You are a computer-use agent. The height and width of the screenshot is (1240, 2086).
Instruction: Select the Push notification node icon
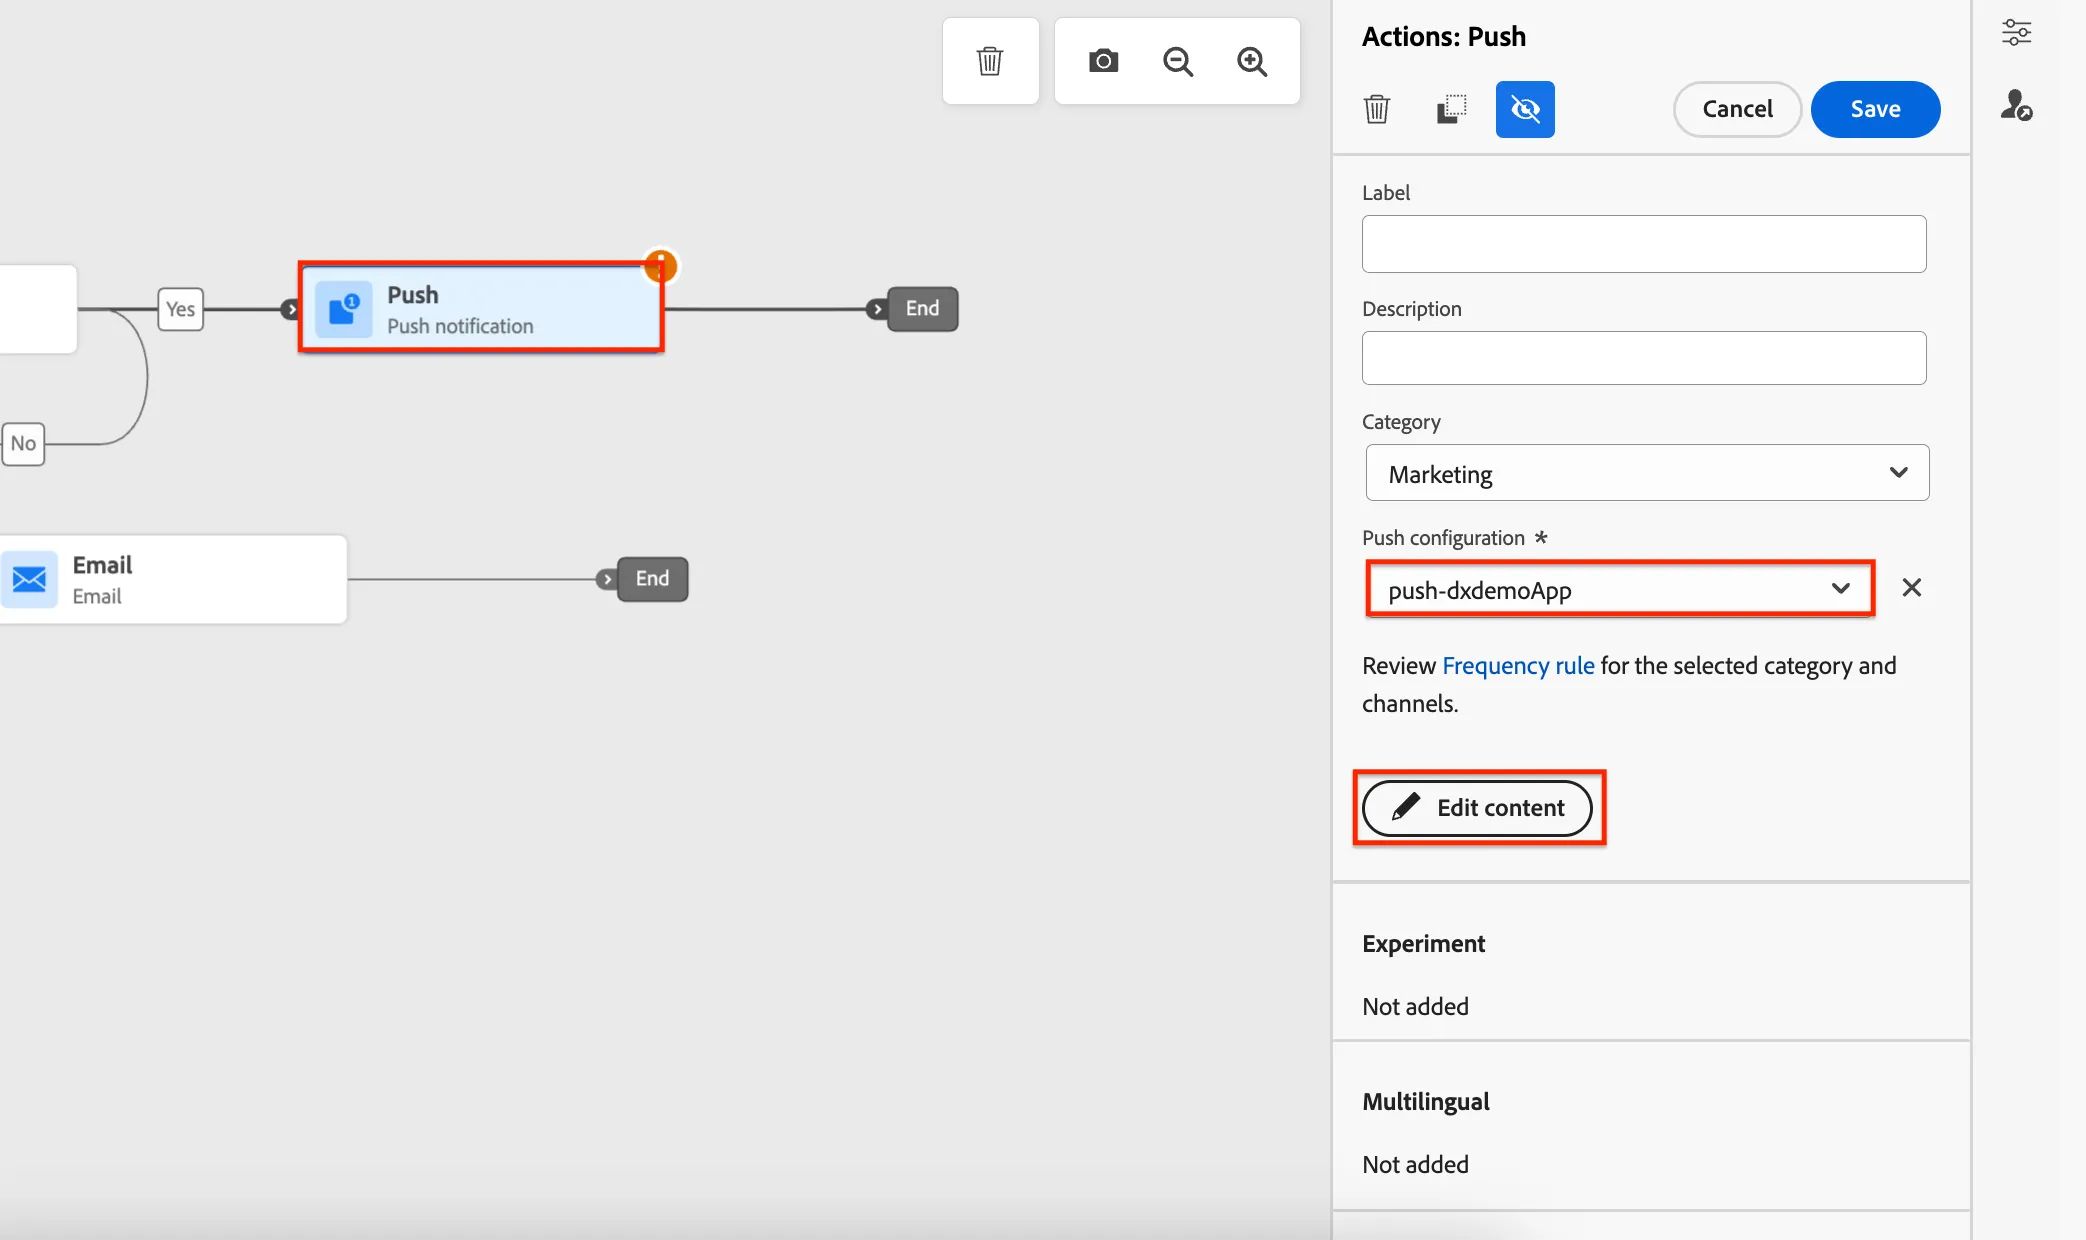click(344, 309)
